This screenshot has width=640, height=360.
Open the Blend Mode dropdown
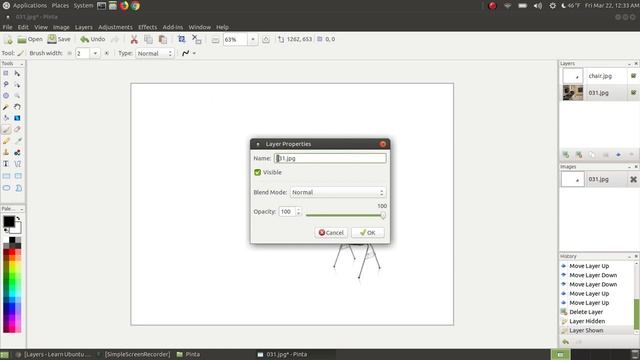tap(338, 192)
